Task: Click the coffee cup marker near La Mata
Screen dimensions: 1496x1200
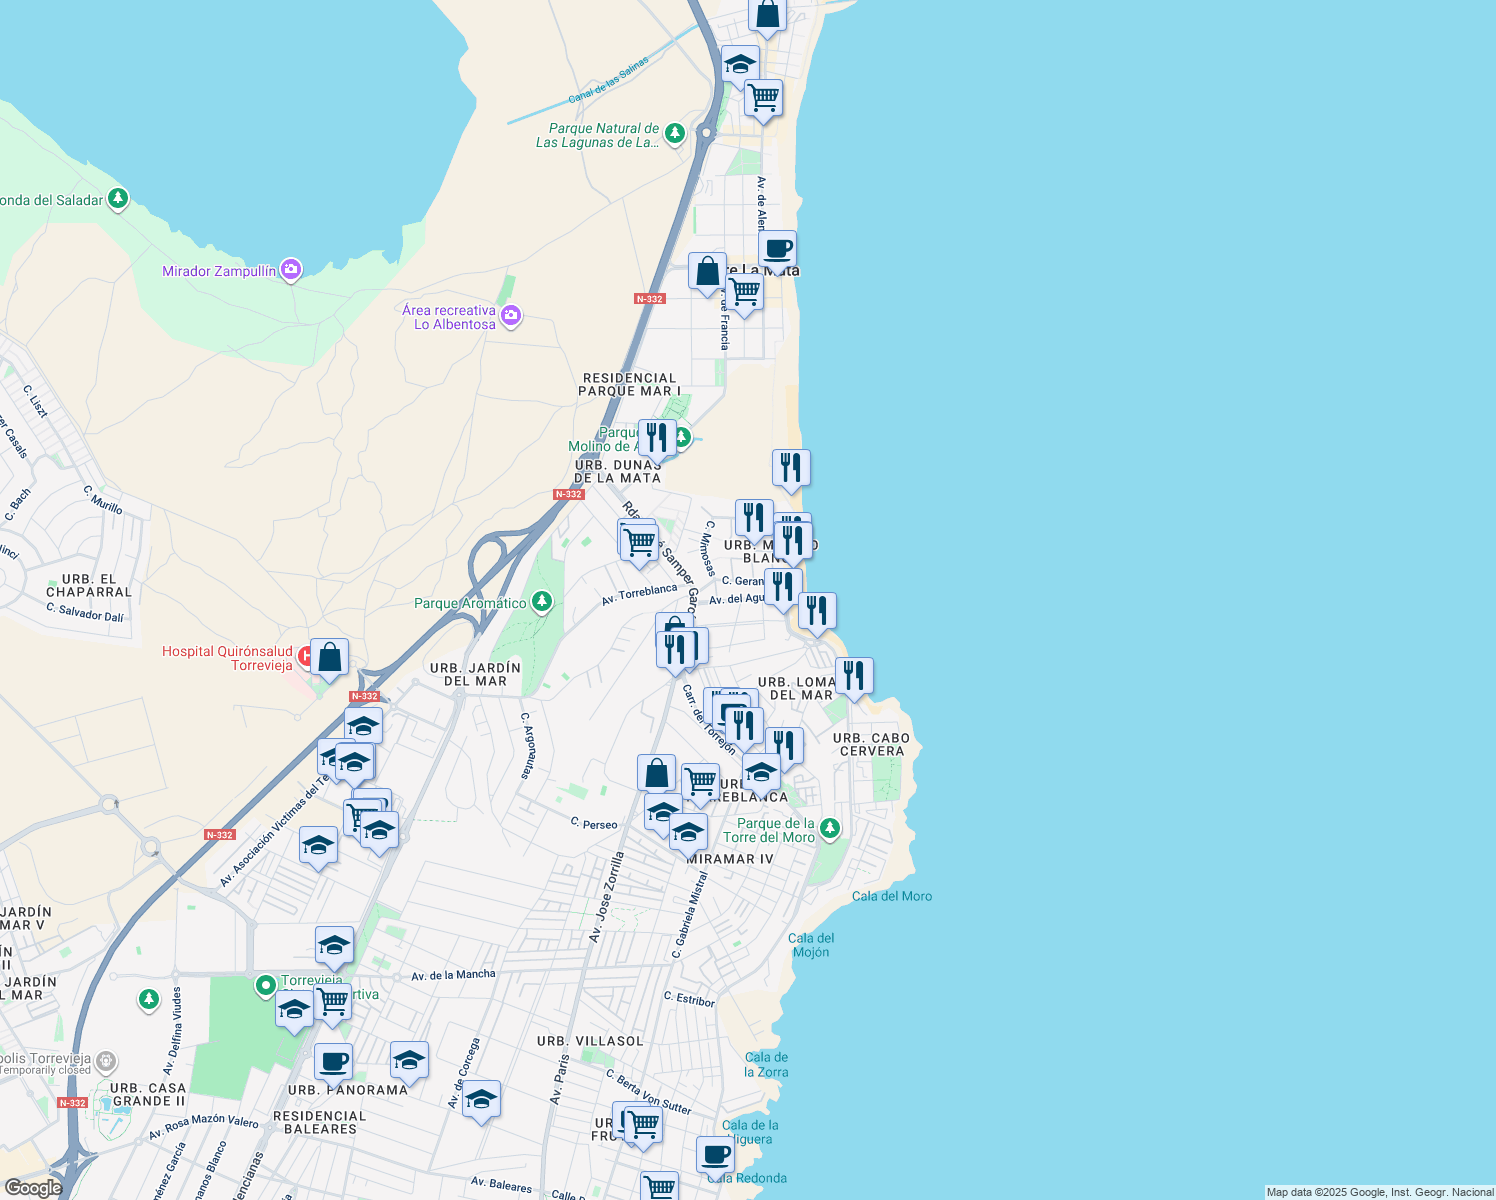Action: tap(778, 249)
